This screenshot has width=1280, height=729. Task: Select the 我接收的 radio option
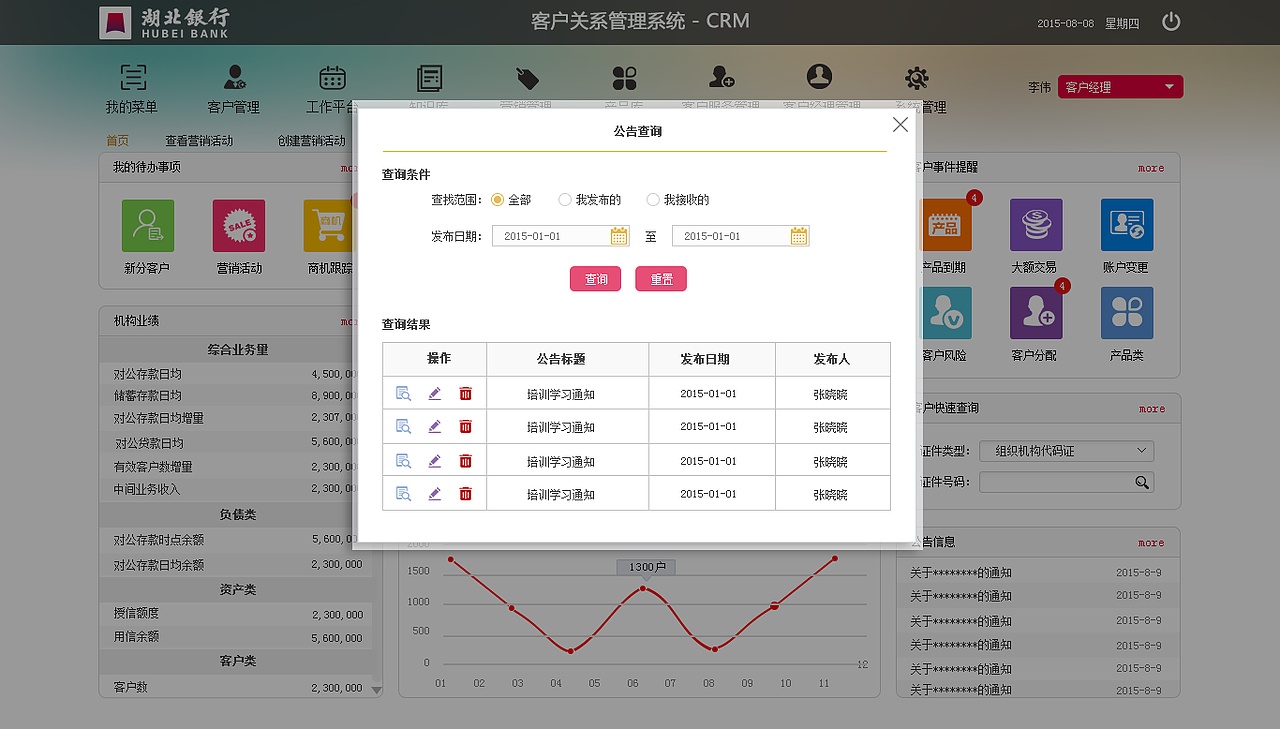tap(654, 200)
